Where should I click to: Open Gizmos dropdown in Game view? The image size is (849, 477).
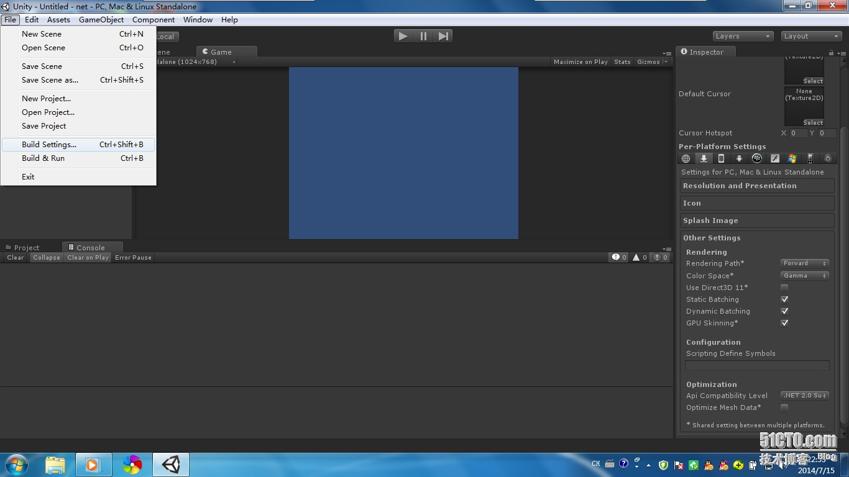click(652, 62)
